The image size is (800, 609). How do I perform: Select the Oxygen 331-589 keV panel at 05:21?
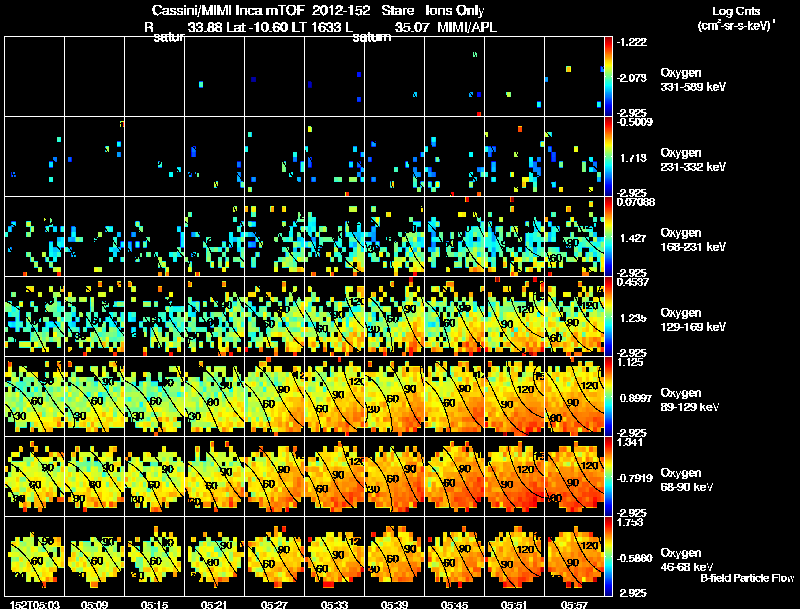214,77
